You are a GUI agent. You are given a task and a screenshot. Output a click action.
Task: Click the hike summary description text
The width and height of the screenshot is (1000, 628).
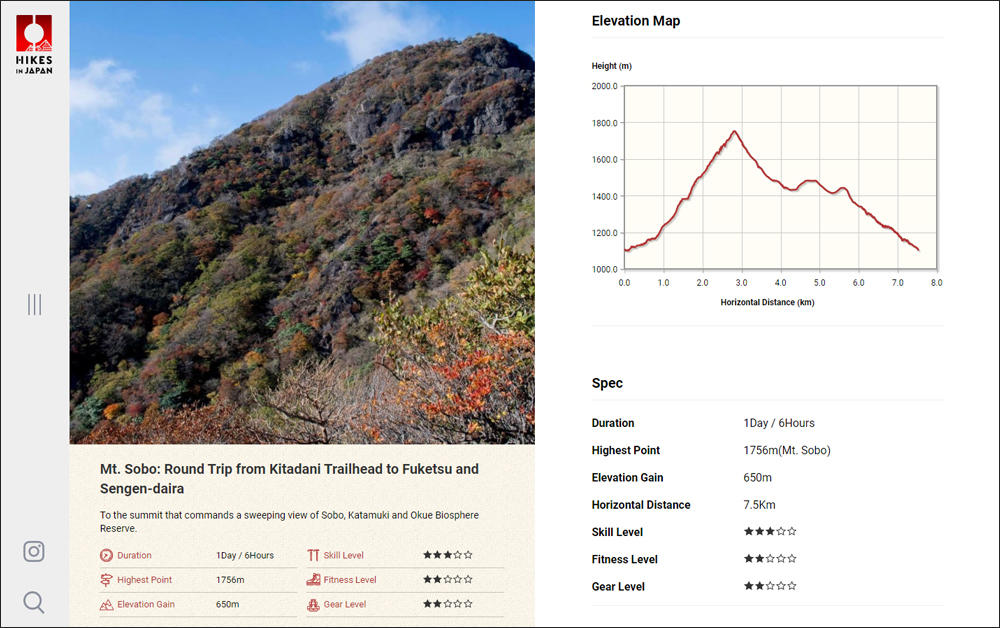click(289, 521)
